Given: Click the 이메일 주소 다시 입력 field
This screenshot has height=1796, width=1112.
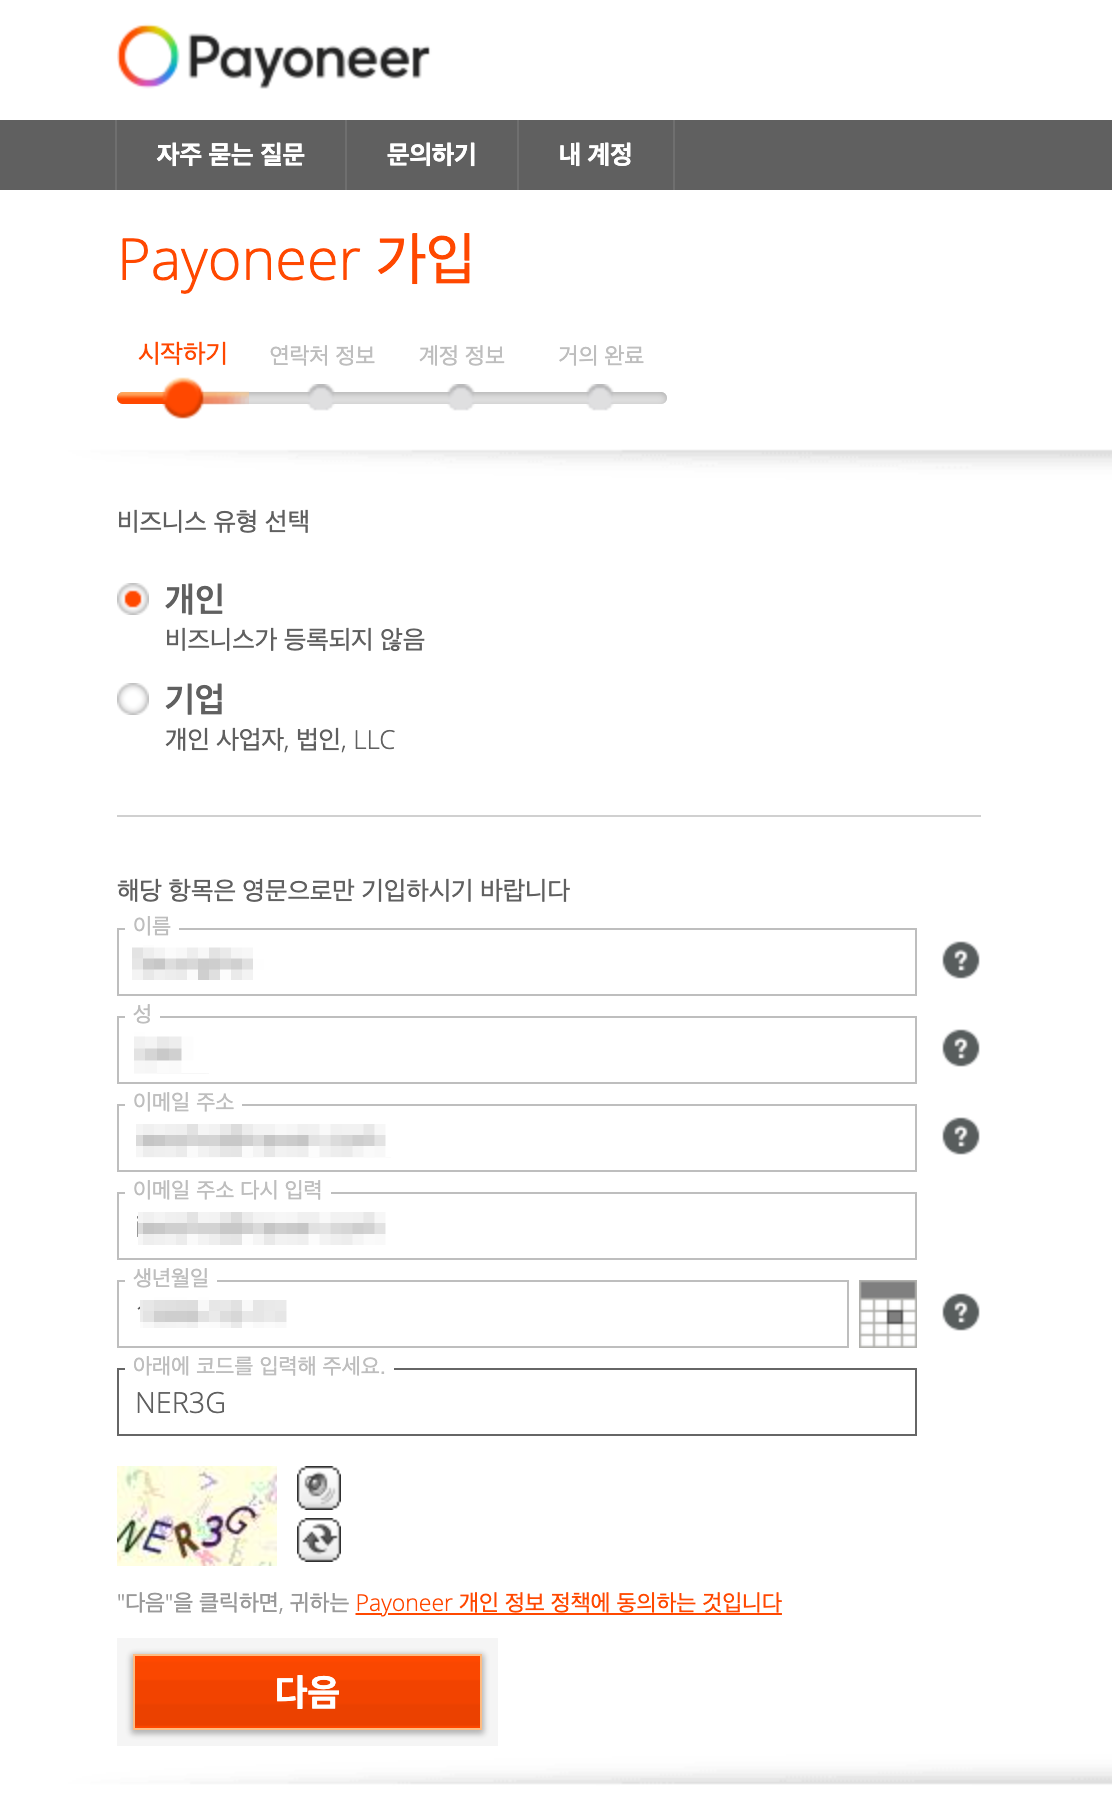Looking at the screenshot, I should point(516,1226).
